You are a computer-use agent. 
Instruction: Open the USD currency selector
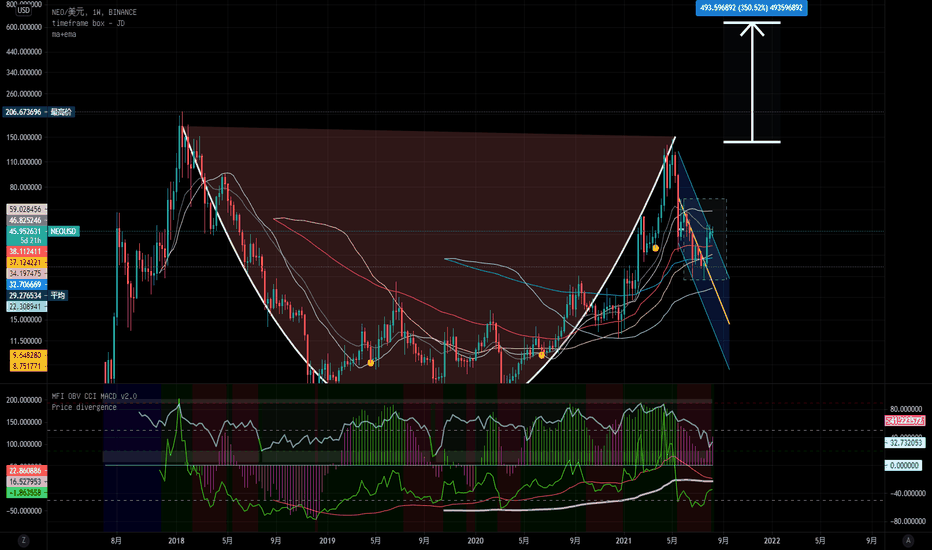click(23, 10)
